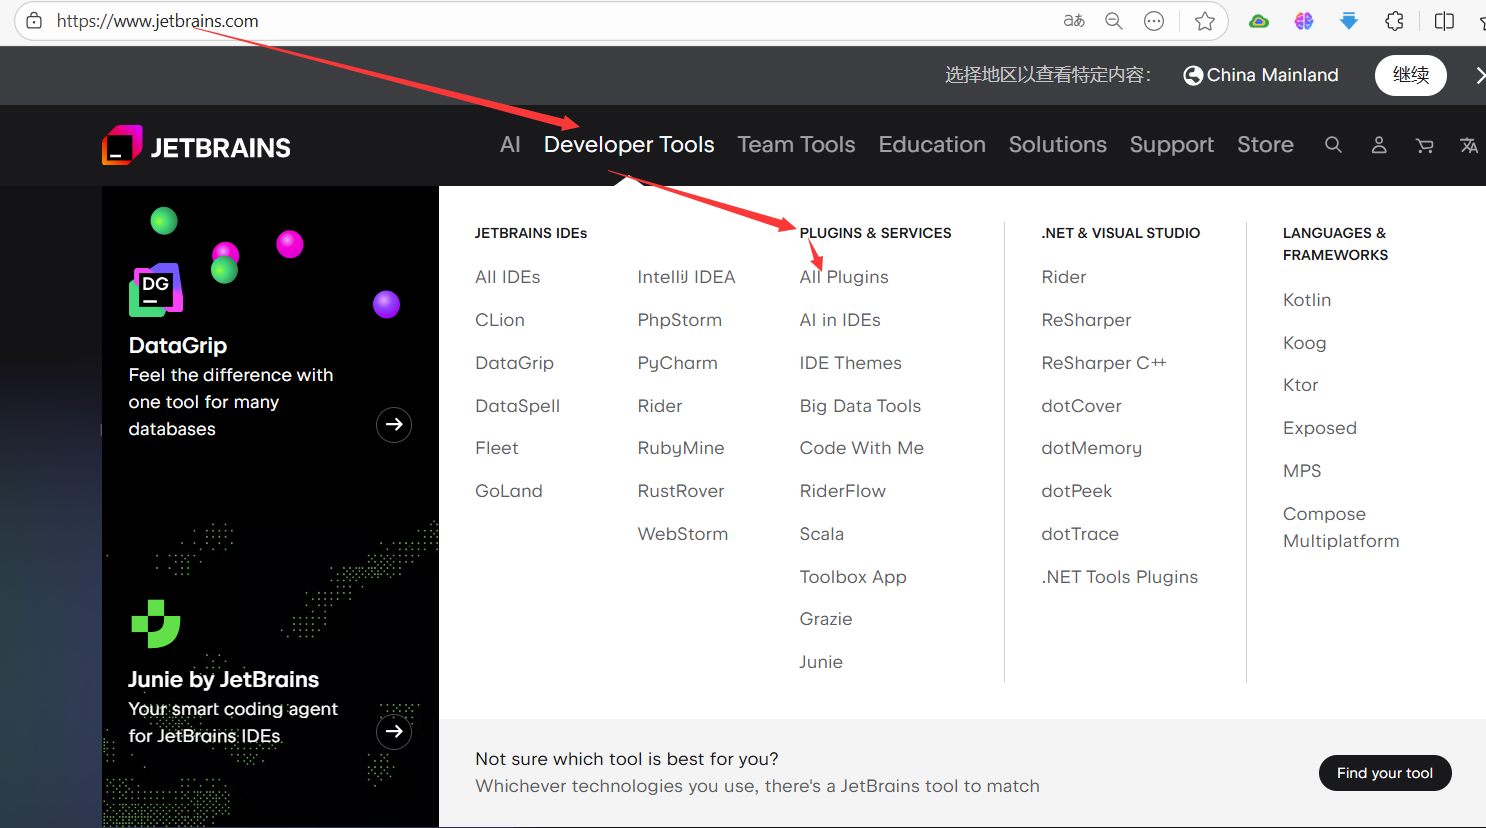Image resolution: width=1486 pixels, height=828 pixels.
Task: Open the IDE Themes link
Action: click(850, 363)
